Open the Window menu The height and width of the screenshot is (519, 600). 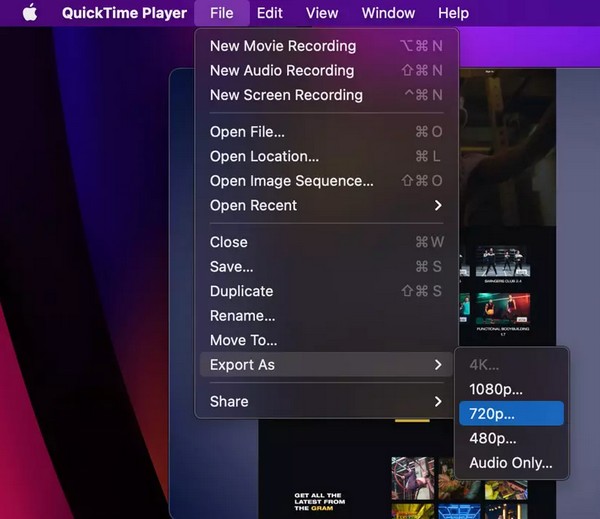pyautogui.click(x=388, y=13)
